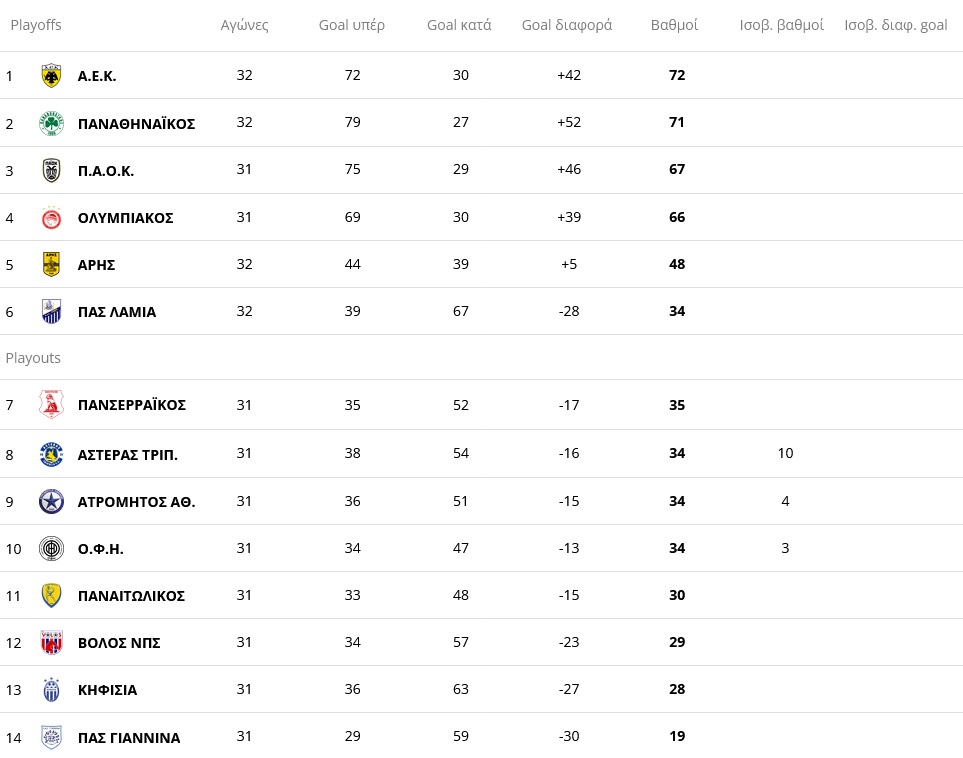
Task: Click the Βαθμοί column header
Action: 674,25
